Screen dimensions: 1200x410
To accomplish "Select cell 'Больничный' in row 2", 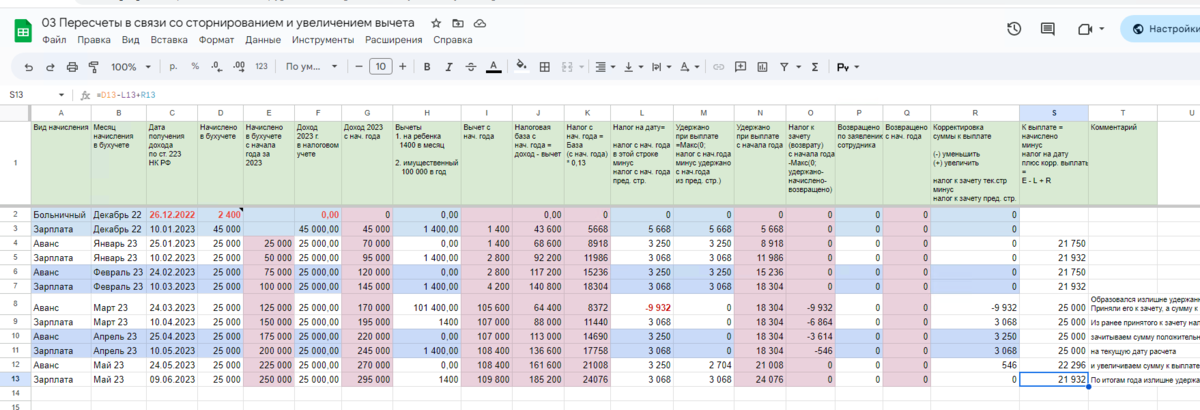I will coord(61,214).
